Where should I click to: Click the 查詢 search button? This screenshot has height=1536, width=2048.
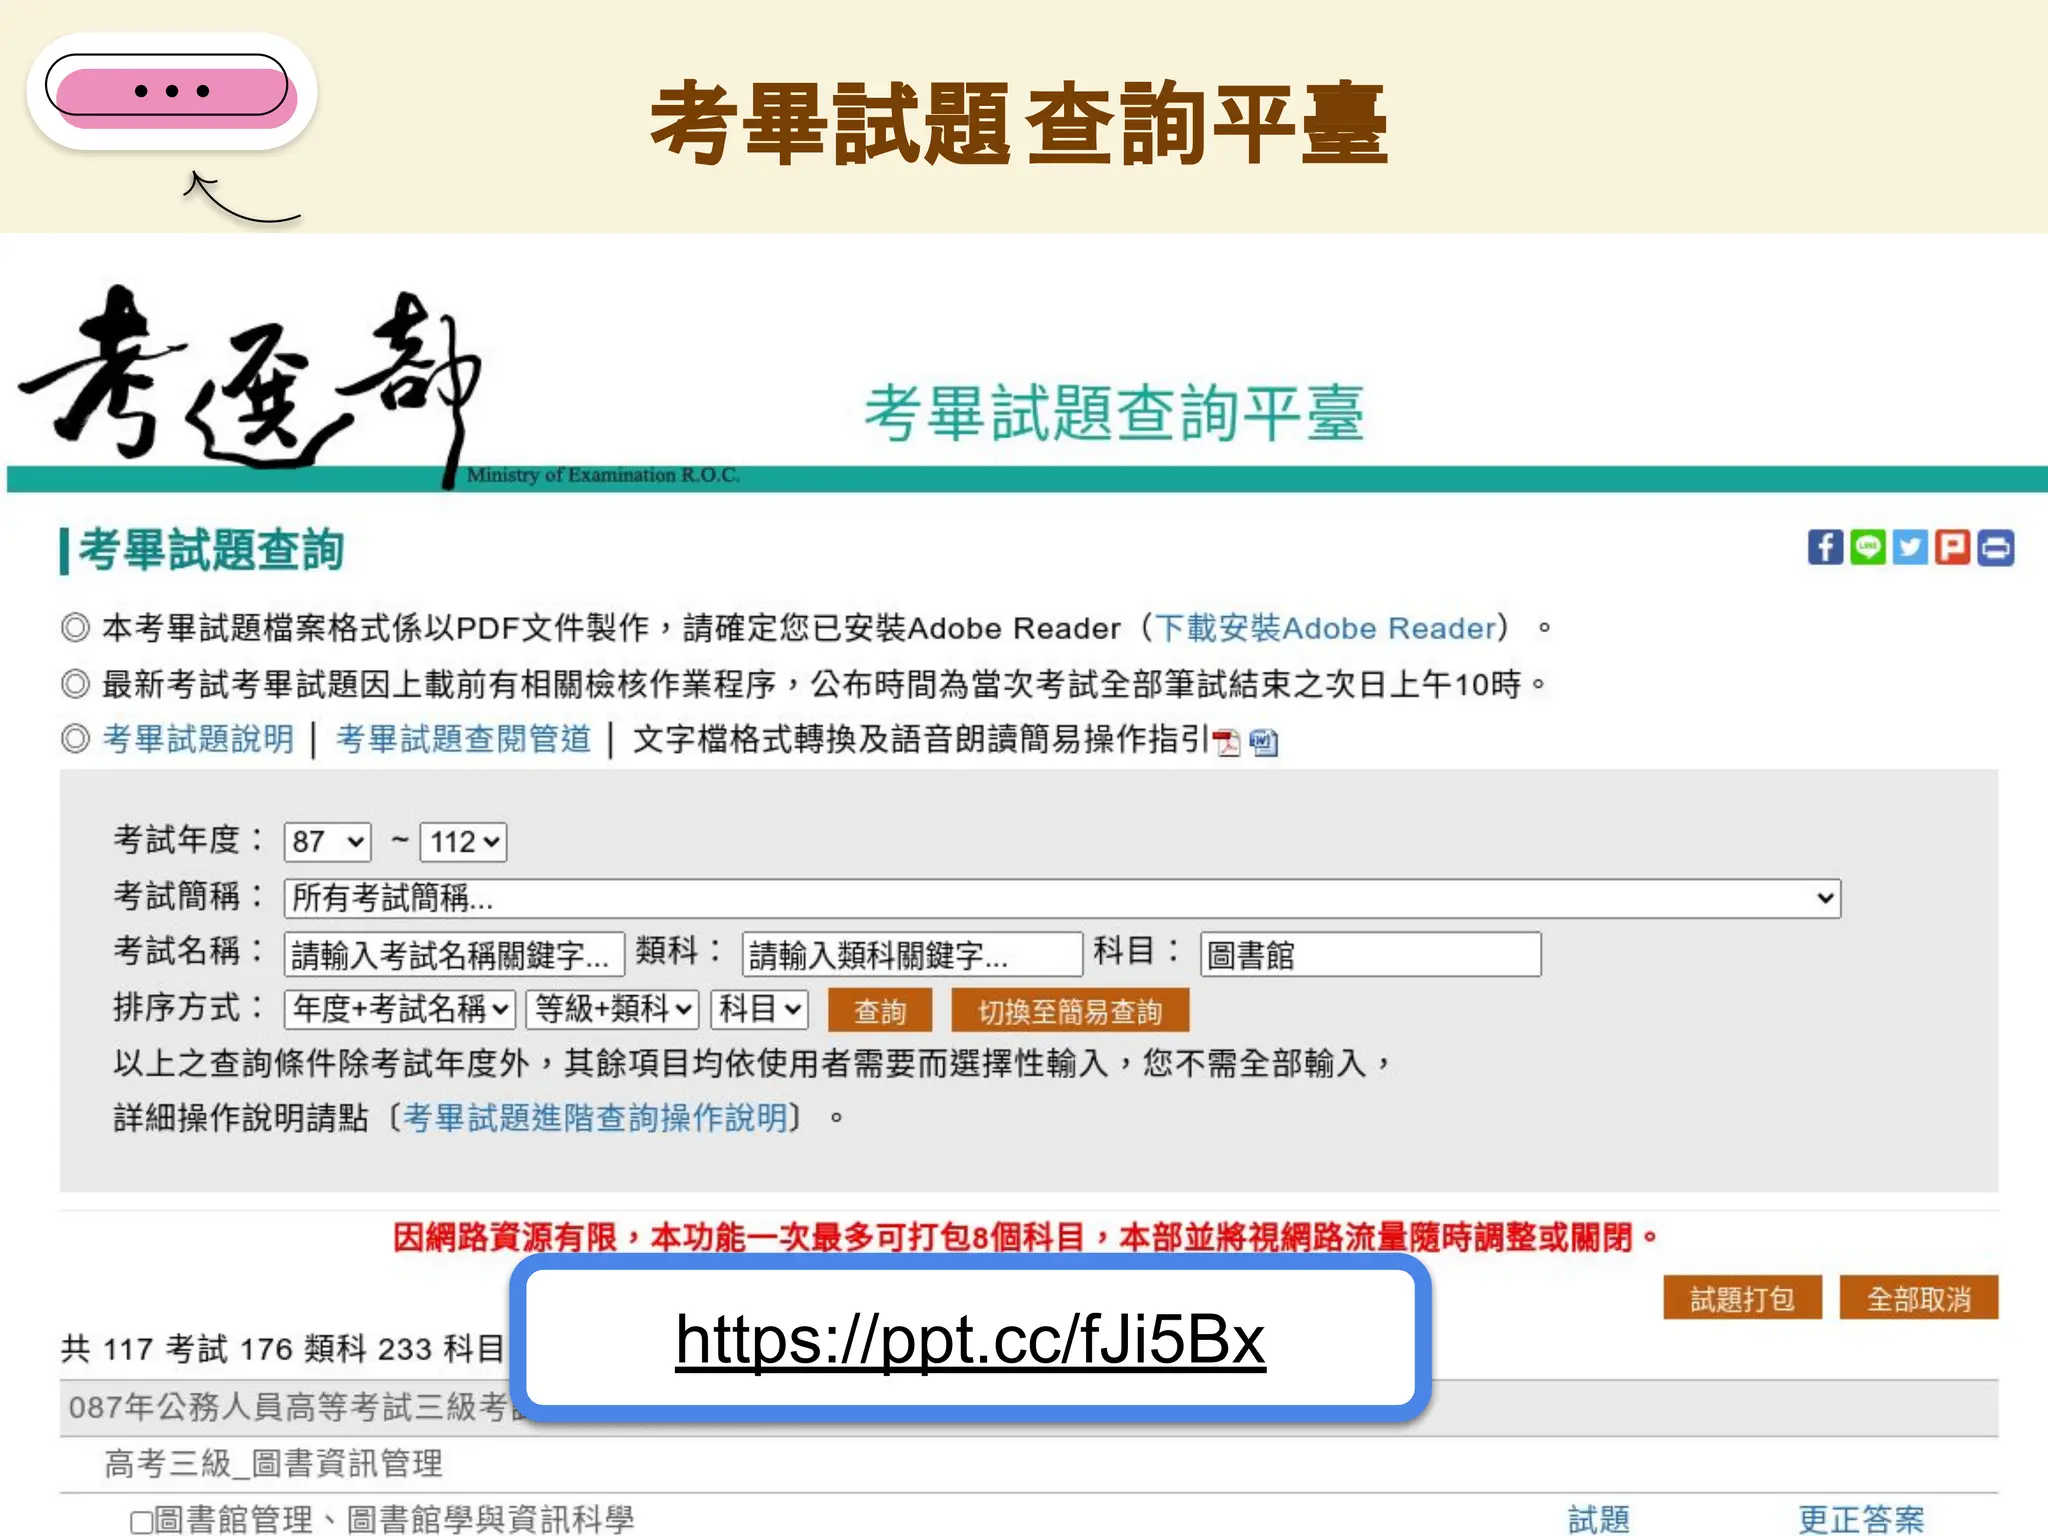880,1011
